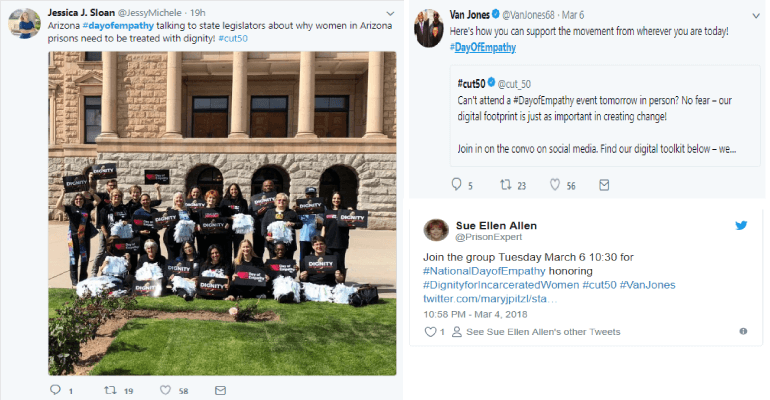Like Sue Ellen Allen's tweet

pos(430,332)
